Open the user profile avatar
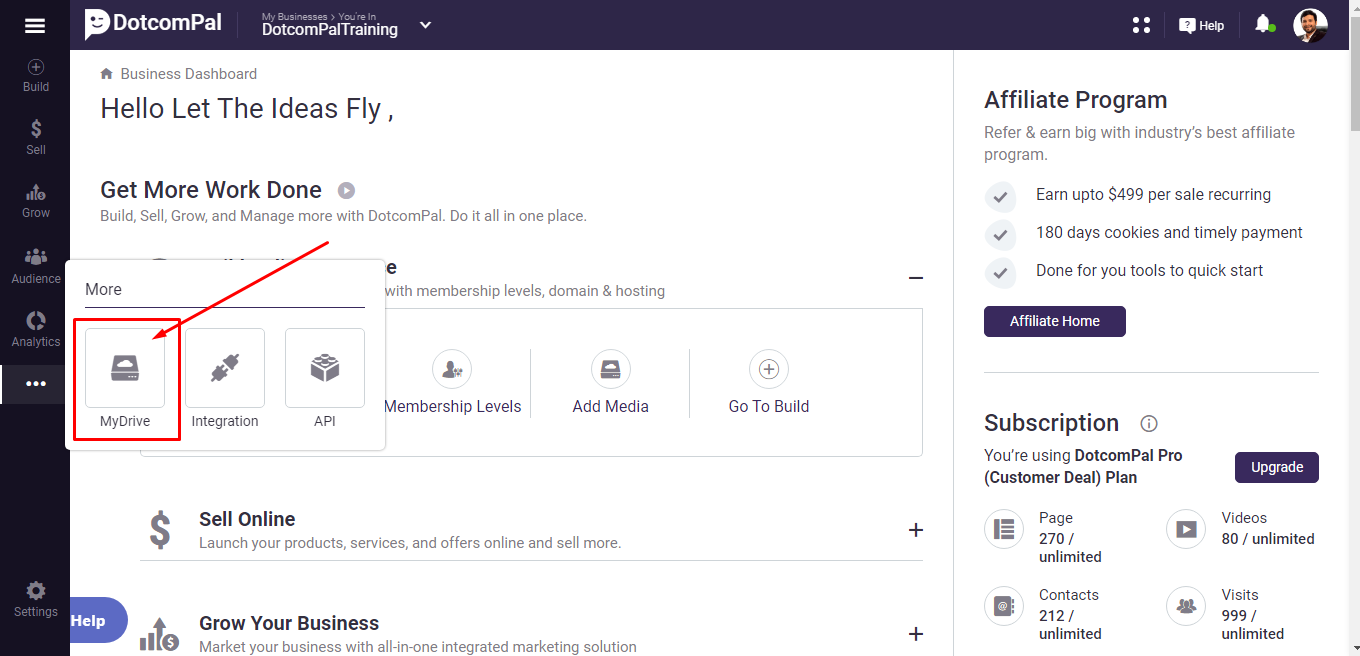Screen dimensions: 1360x656 1310,25
